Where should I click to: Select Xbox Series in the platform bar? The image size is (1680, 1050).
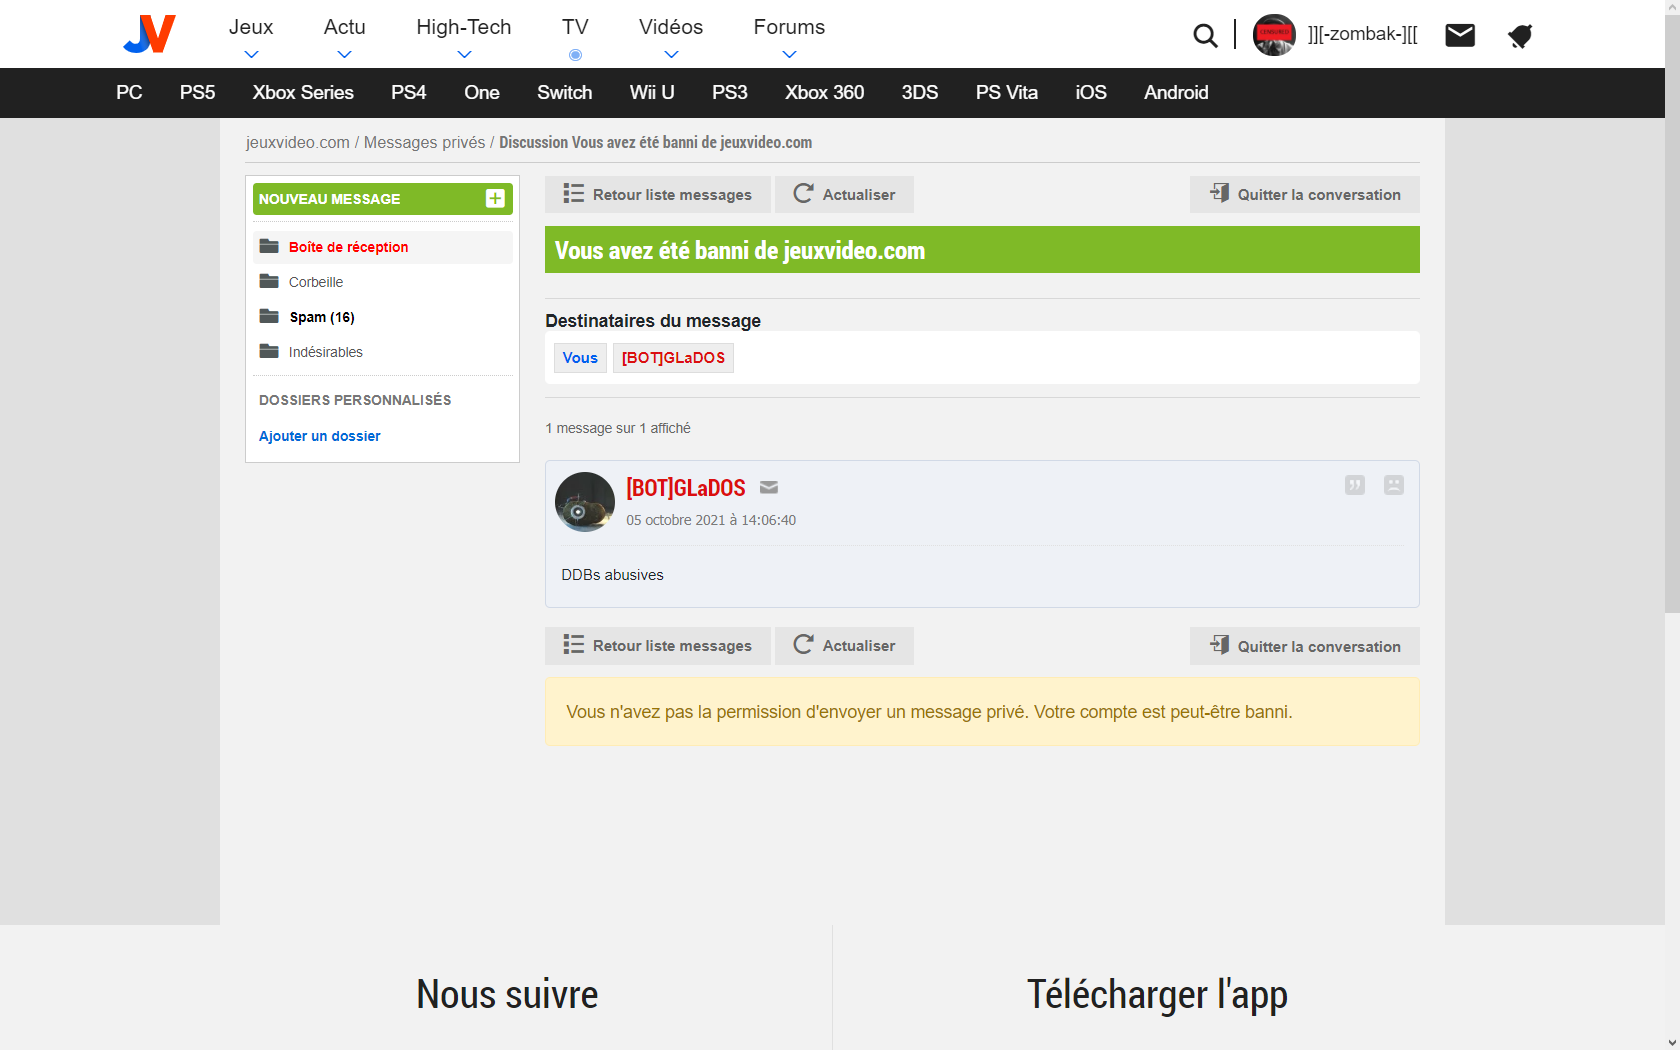(x=303, y=93)
